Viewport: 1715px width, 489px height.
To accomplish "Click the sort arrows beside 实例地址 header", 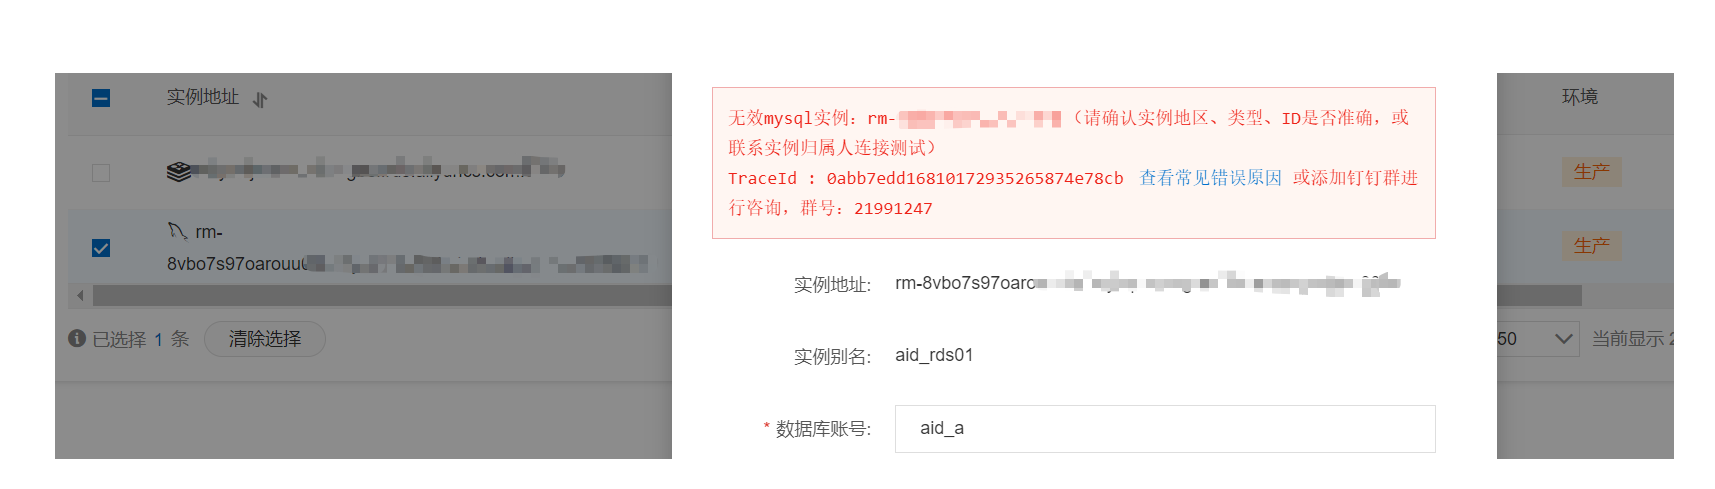I will tap(260, 100).
